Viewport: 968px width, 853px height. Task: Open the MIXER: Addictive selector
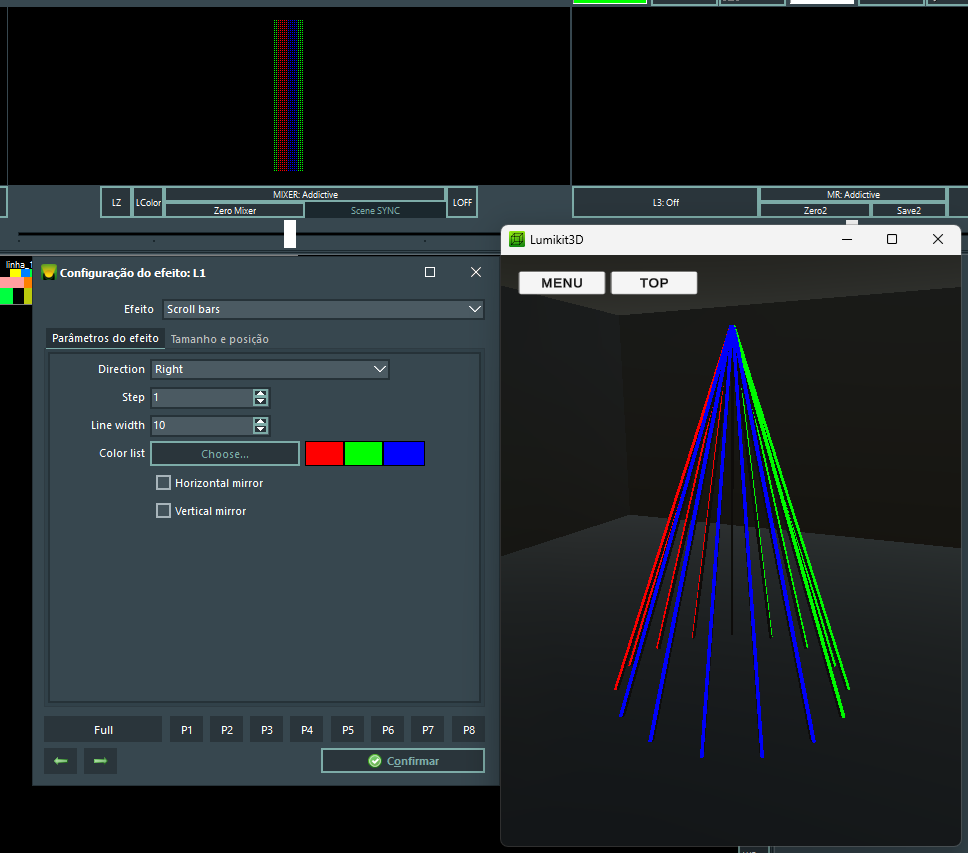[x=305, y=194]
